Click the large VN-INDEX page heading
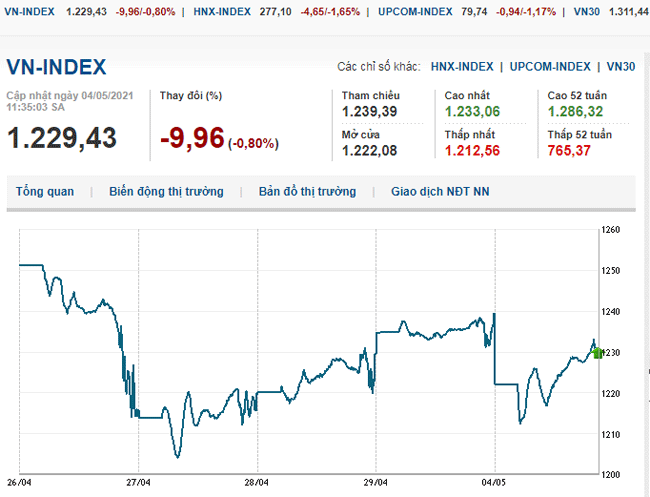Viewport: 650px width, 497px height. (56, 67)
